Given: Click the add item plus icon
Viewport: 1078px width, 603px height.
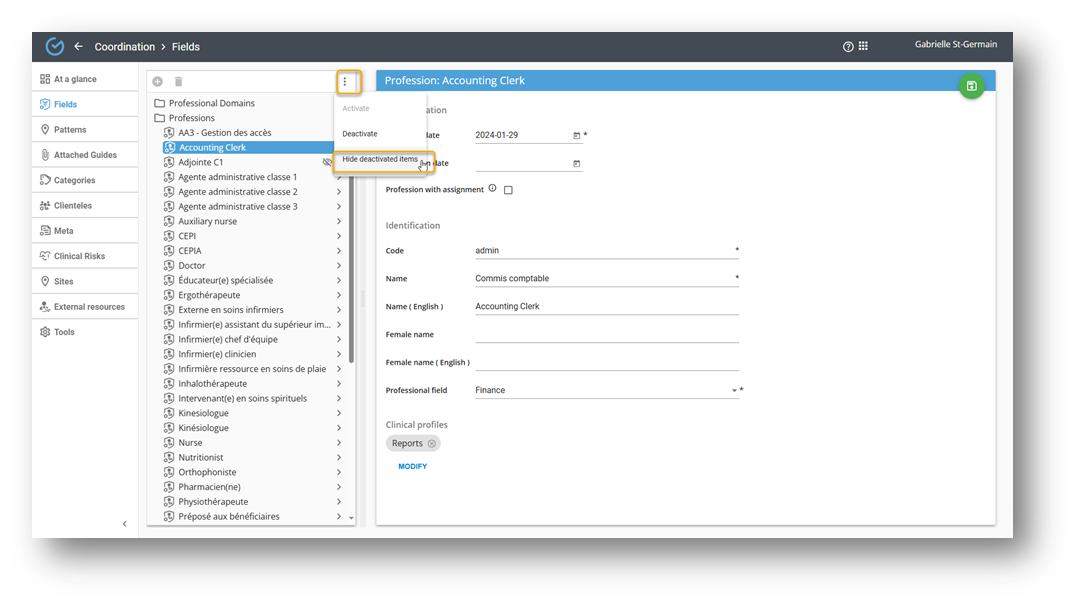Looking at the screenshot, I should pyautogui.click(x=158, y=82).
